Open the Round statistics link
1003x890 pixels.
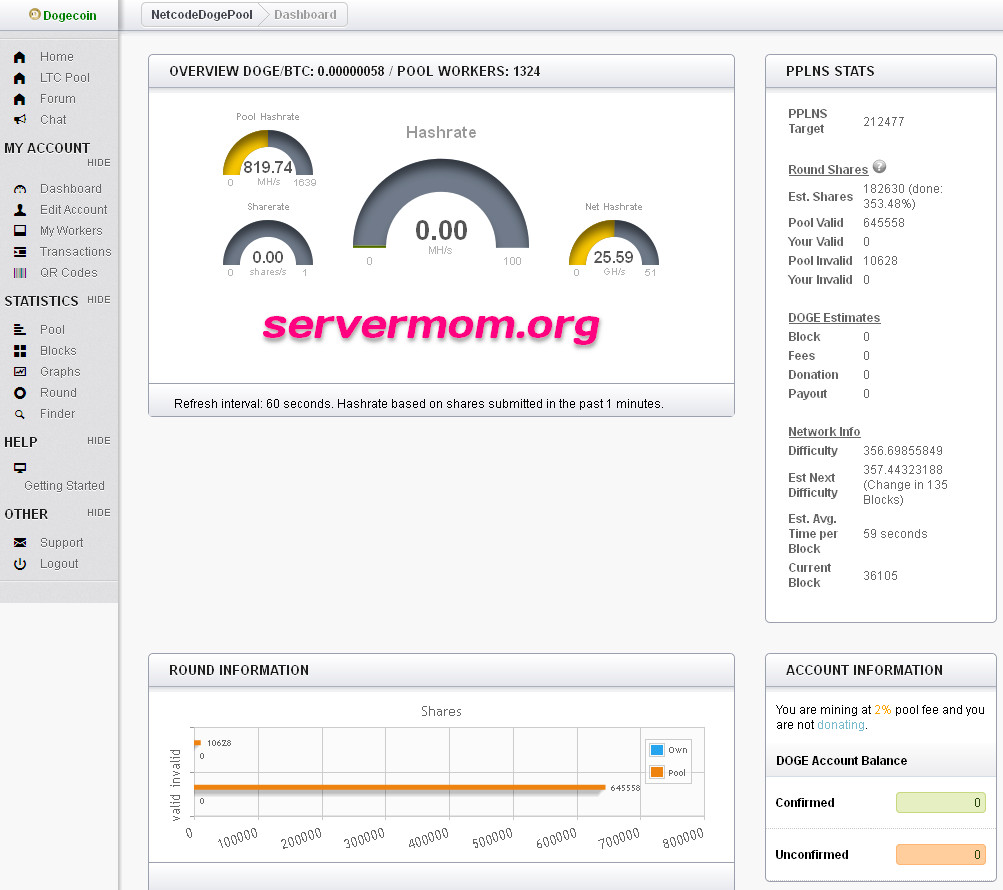pyautogui.click(x=58, y=393)
